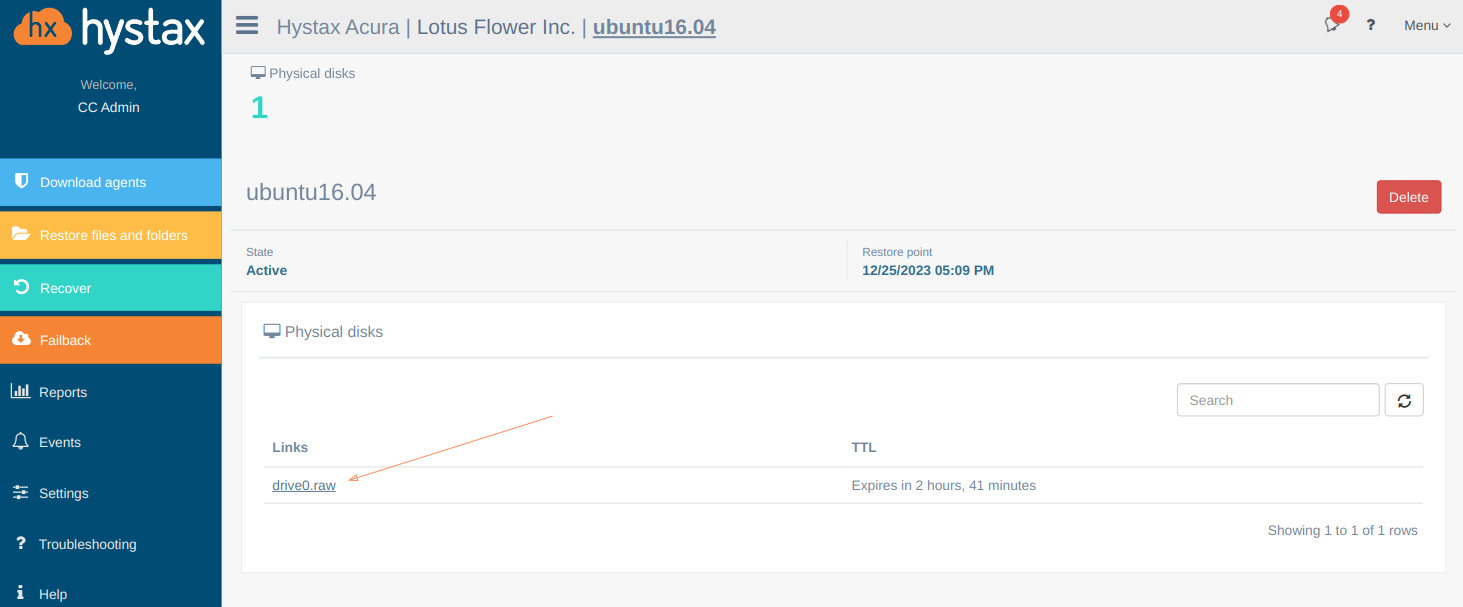Click the Hystax cloud logo
Viewport: 1463px width, 607px height.
point(44,30)
